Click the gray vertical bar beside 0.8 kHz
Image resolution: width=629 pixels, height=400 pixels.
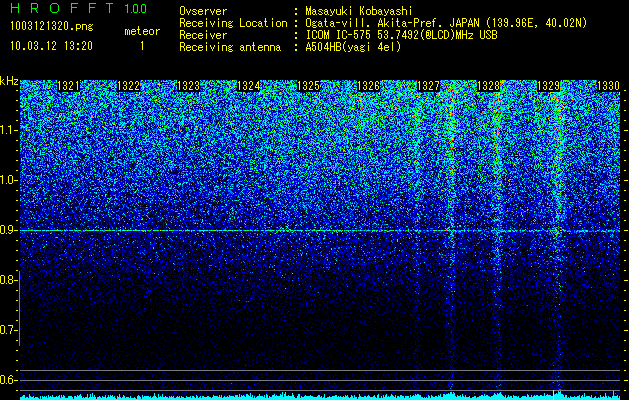tap(19, 308)
